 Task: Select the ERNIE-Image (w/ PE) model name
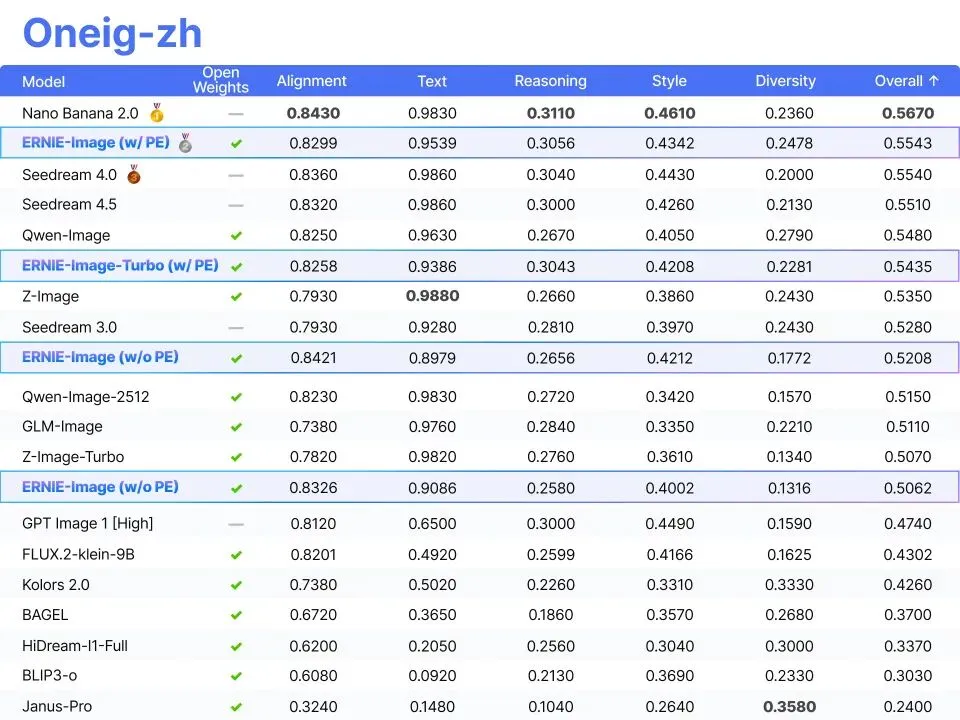pyautogui.click(x=96, y=143)
